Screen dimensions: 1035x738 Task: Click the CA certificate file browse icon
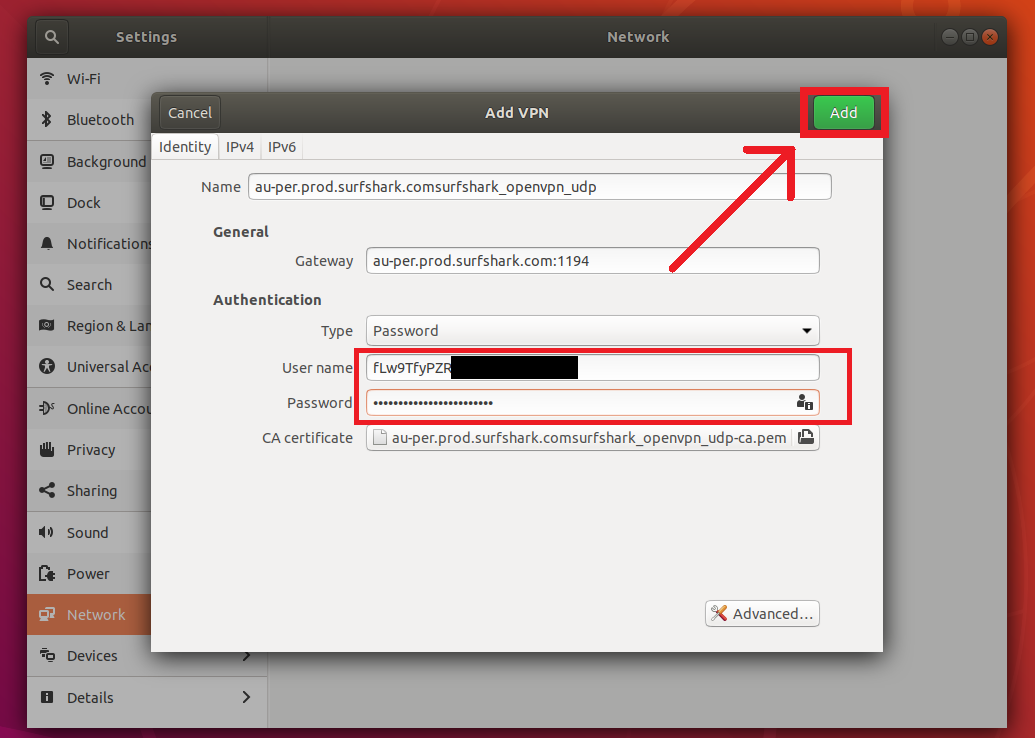[x=806, y=437]
